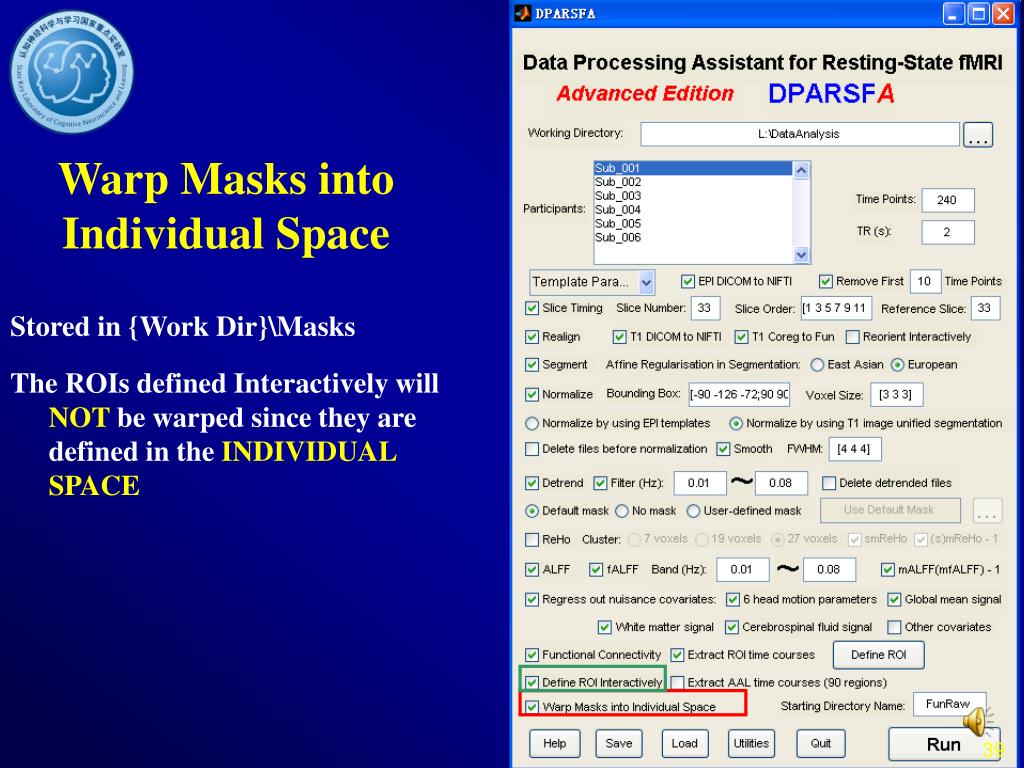Toggle Global mean signal checkbox
The width and height of the screenshot is (1024, 768).
[x=894, y=600]
